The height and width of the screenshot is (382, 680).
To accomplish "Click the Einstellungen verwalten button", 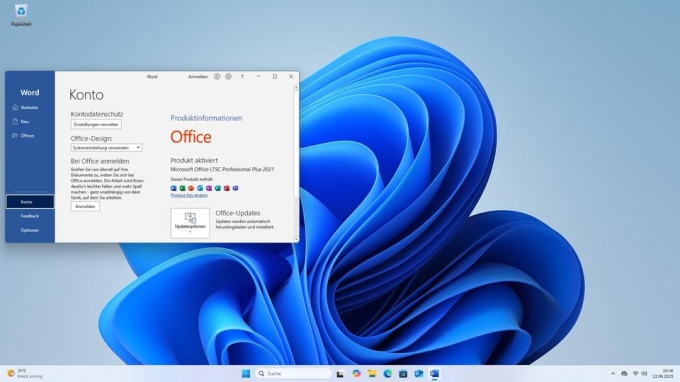I will click(96, 124).
